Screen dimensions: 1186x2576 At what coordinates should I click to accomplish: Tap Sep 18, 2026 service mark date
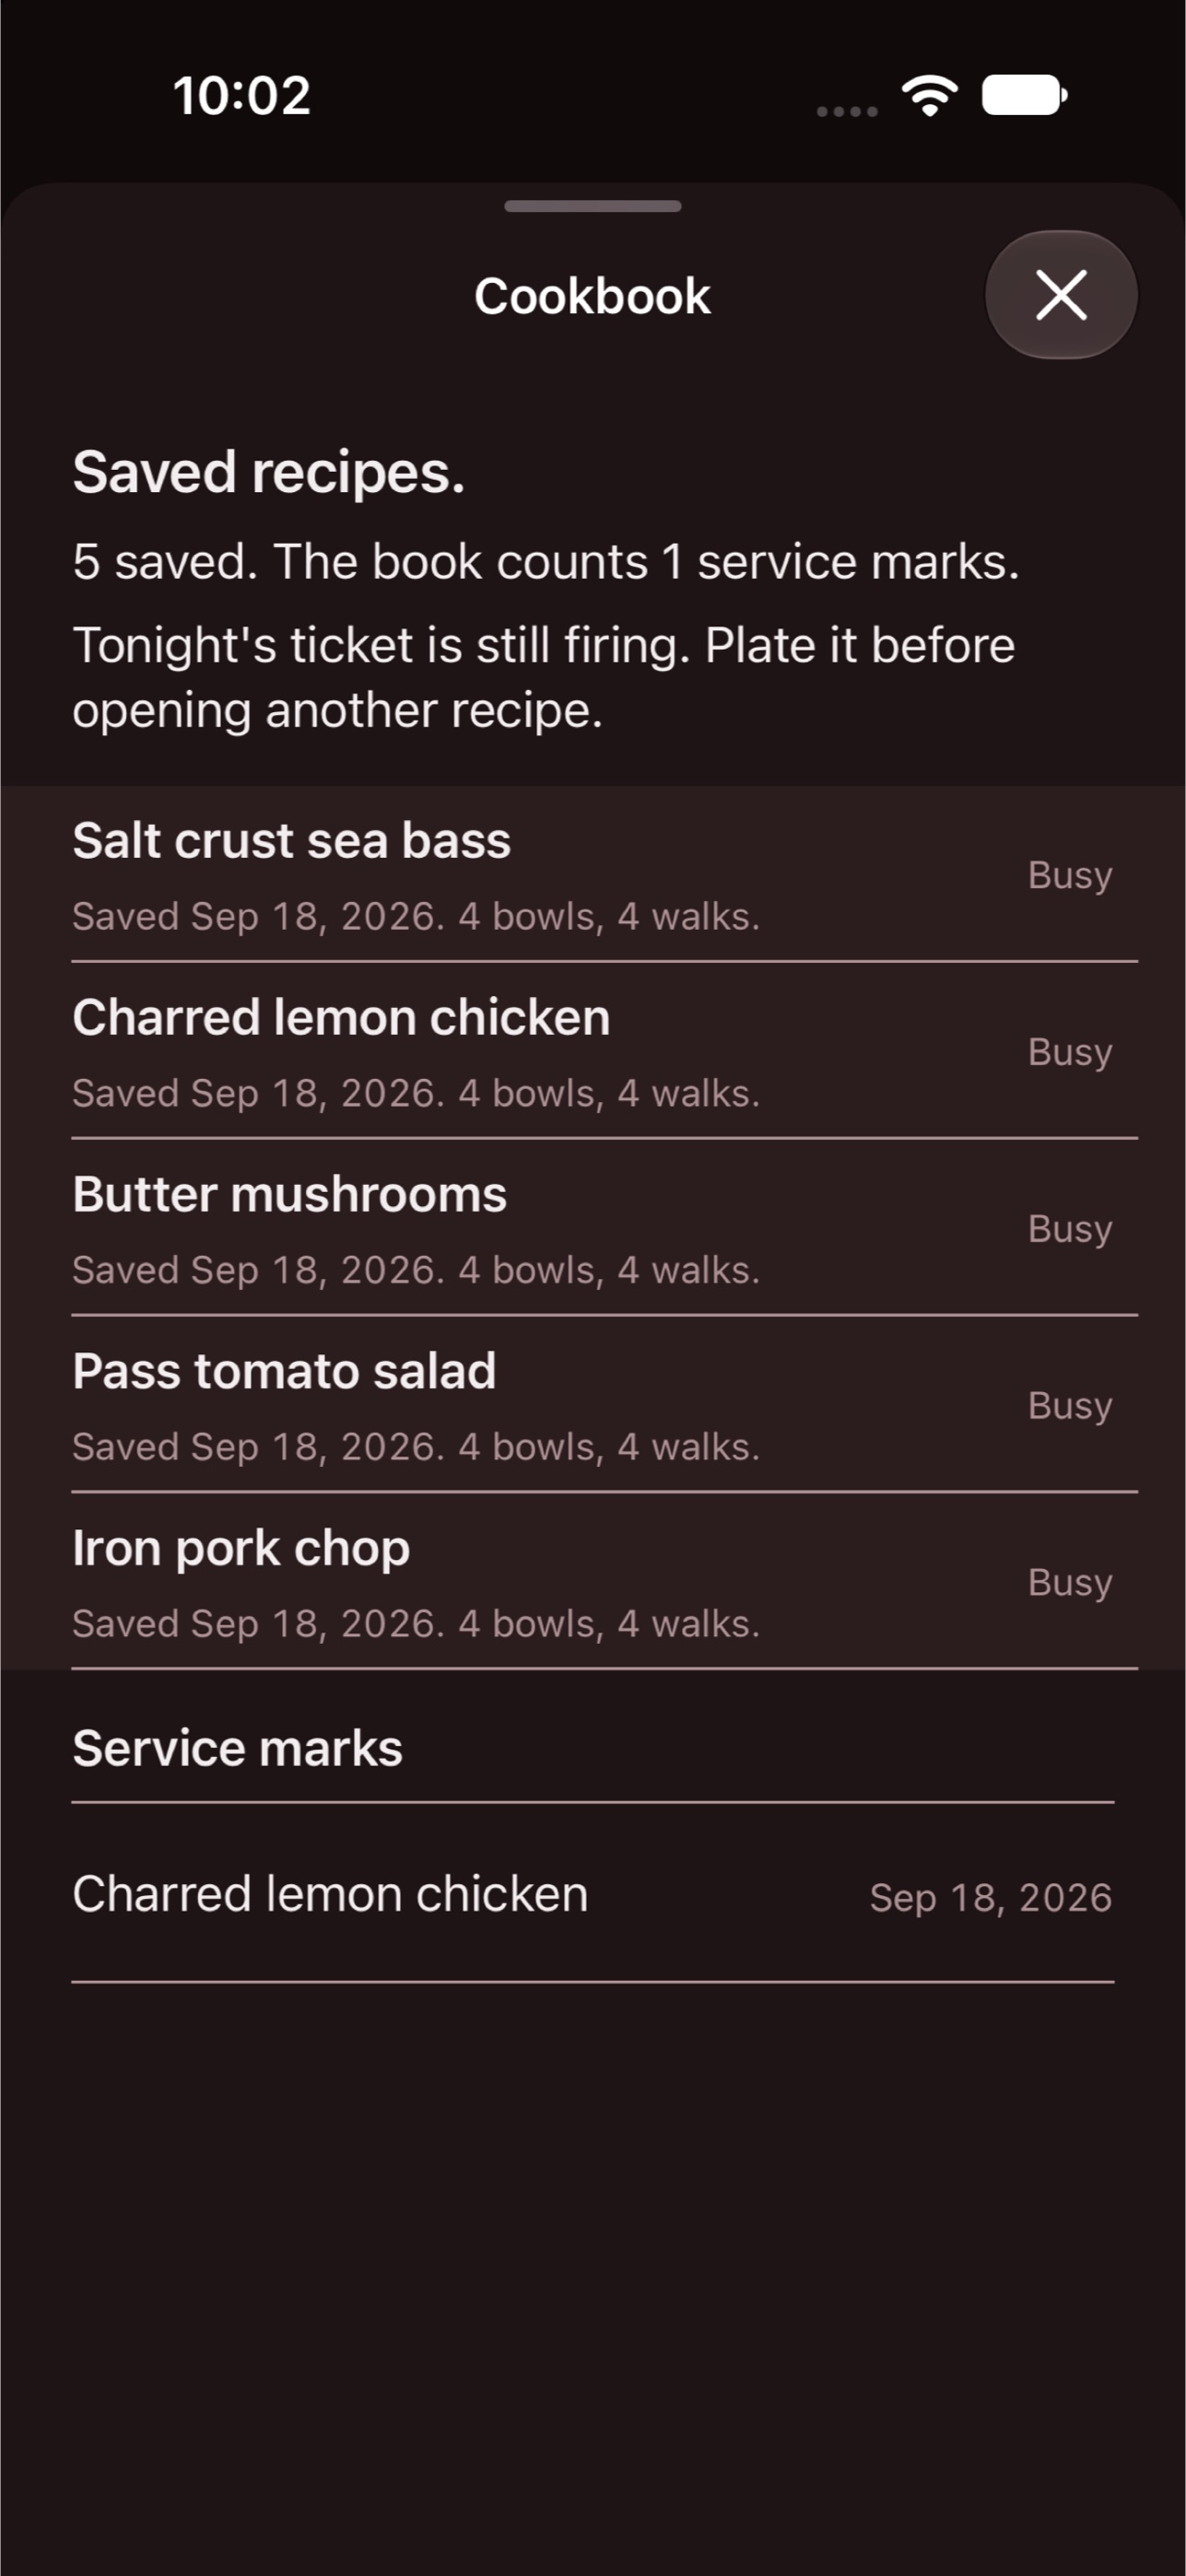990,1897
